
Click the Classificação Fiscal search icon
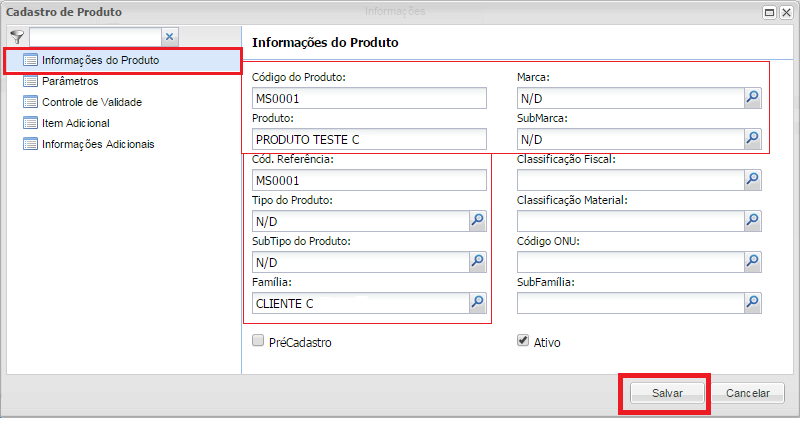(x=753, y=180)
